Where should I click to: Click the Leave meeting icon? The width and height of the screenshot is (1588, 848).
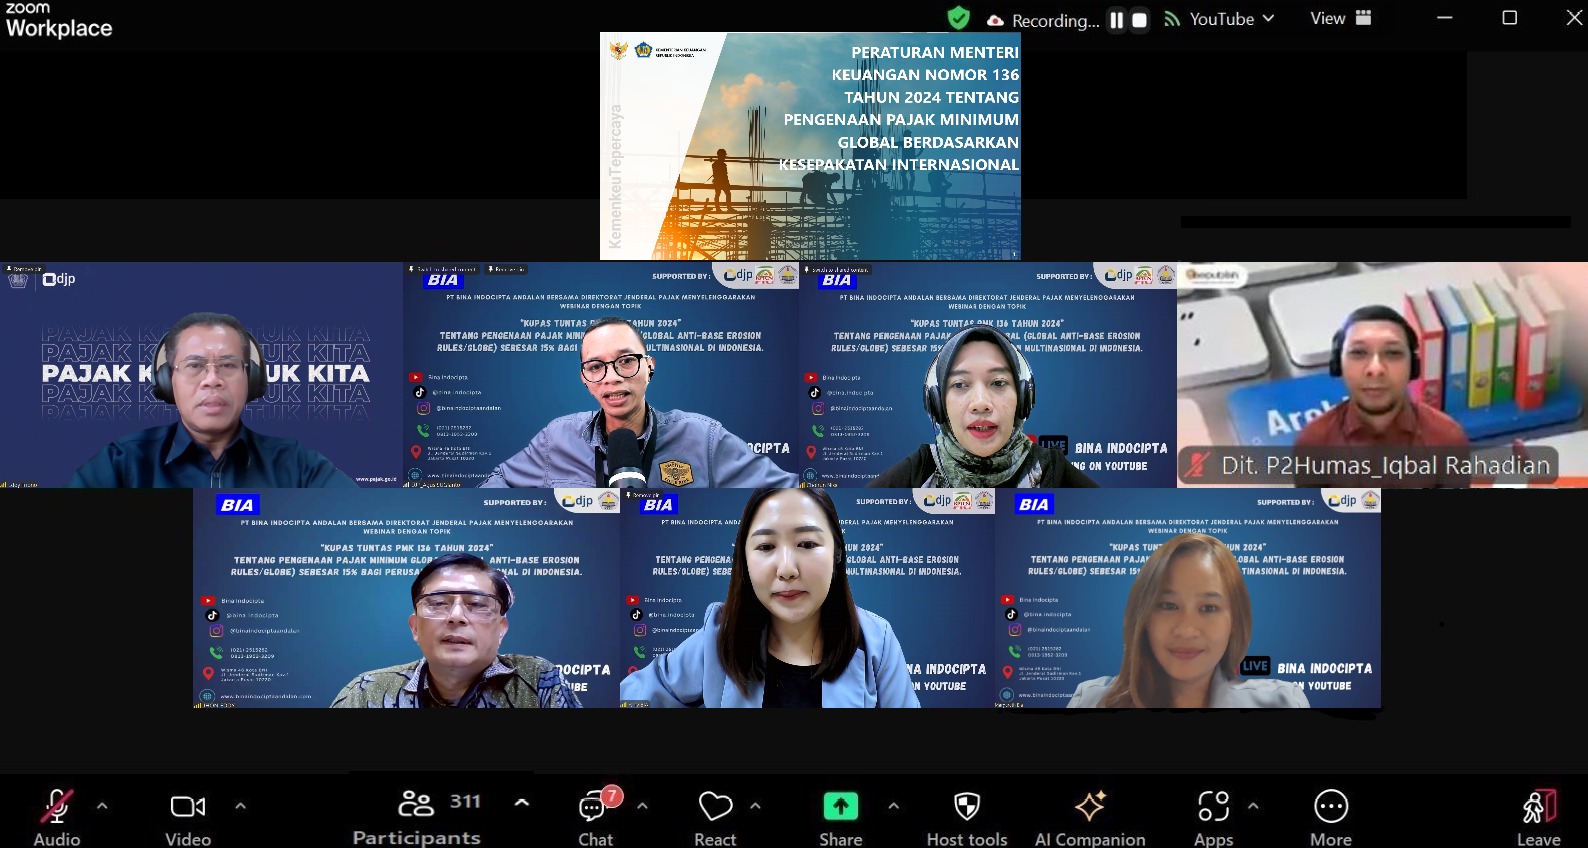[1539, 807]
